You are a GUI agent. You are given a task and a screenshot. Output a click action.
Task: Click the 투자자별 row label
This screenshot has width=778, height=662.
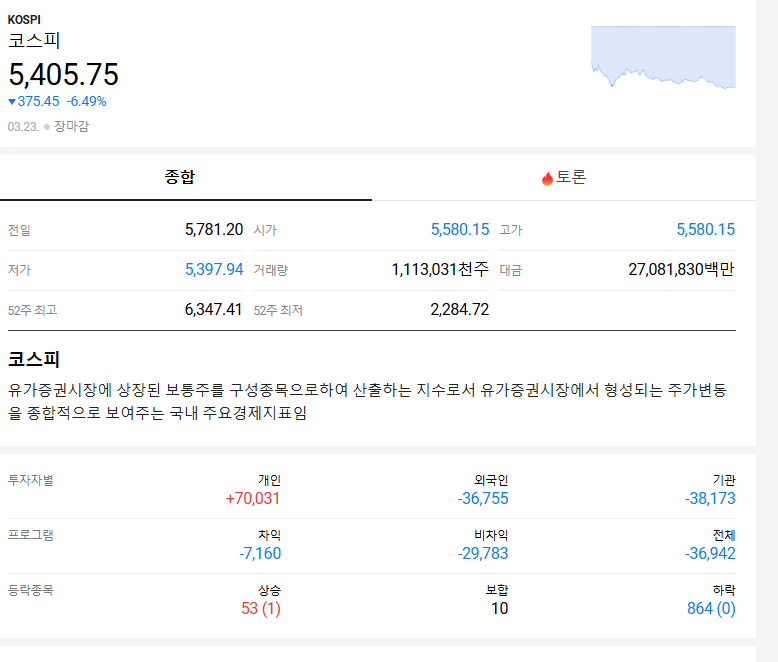click(31, 480)
